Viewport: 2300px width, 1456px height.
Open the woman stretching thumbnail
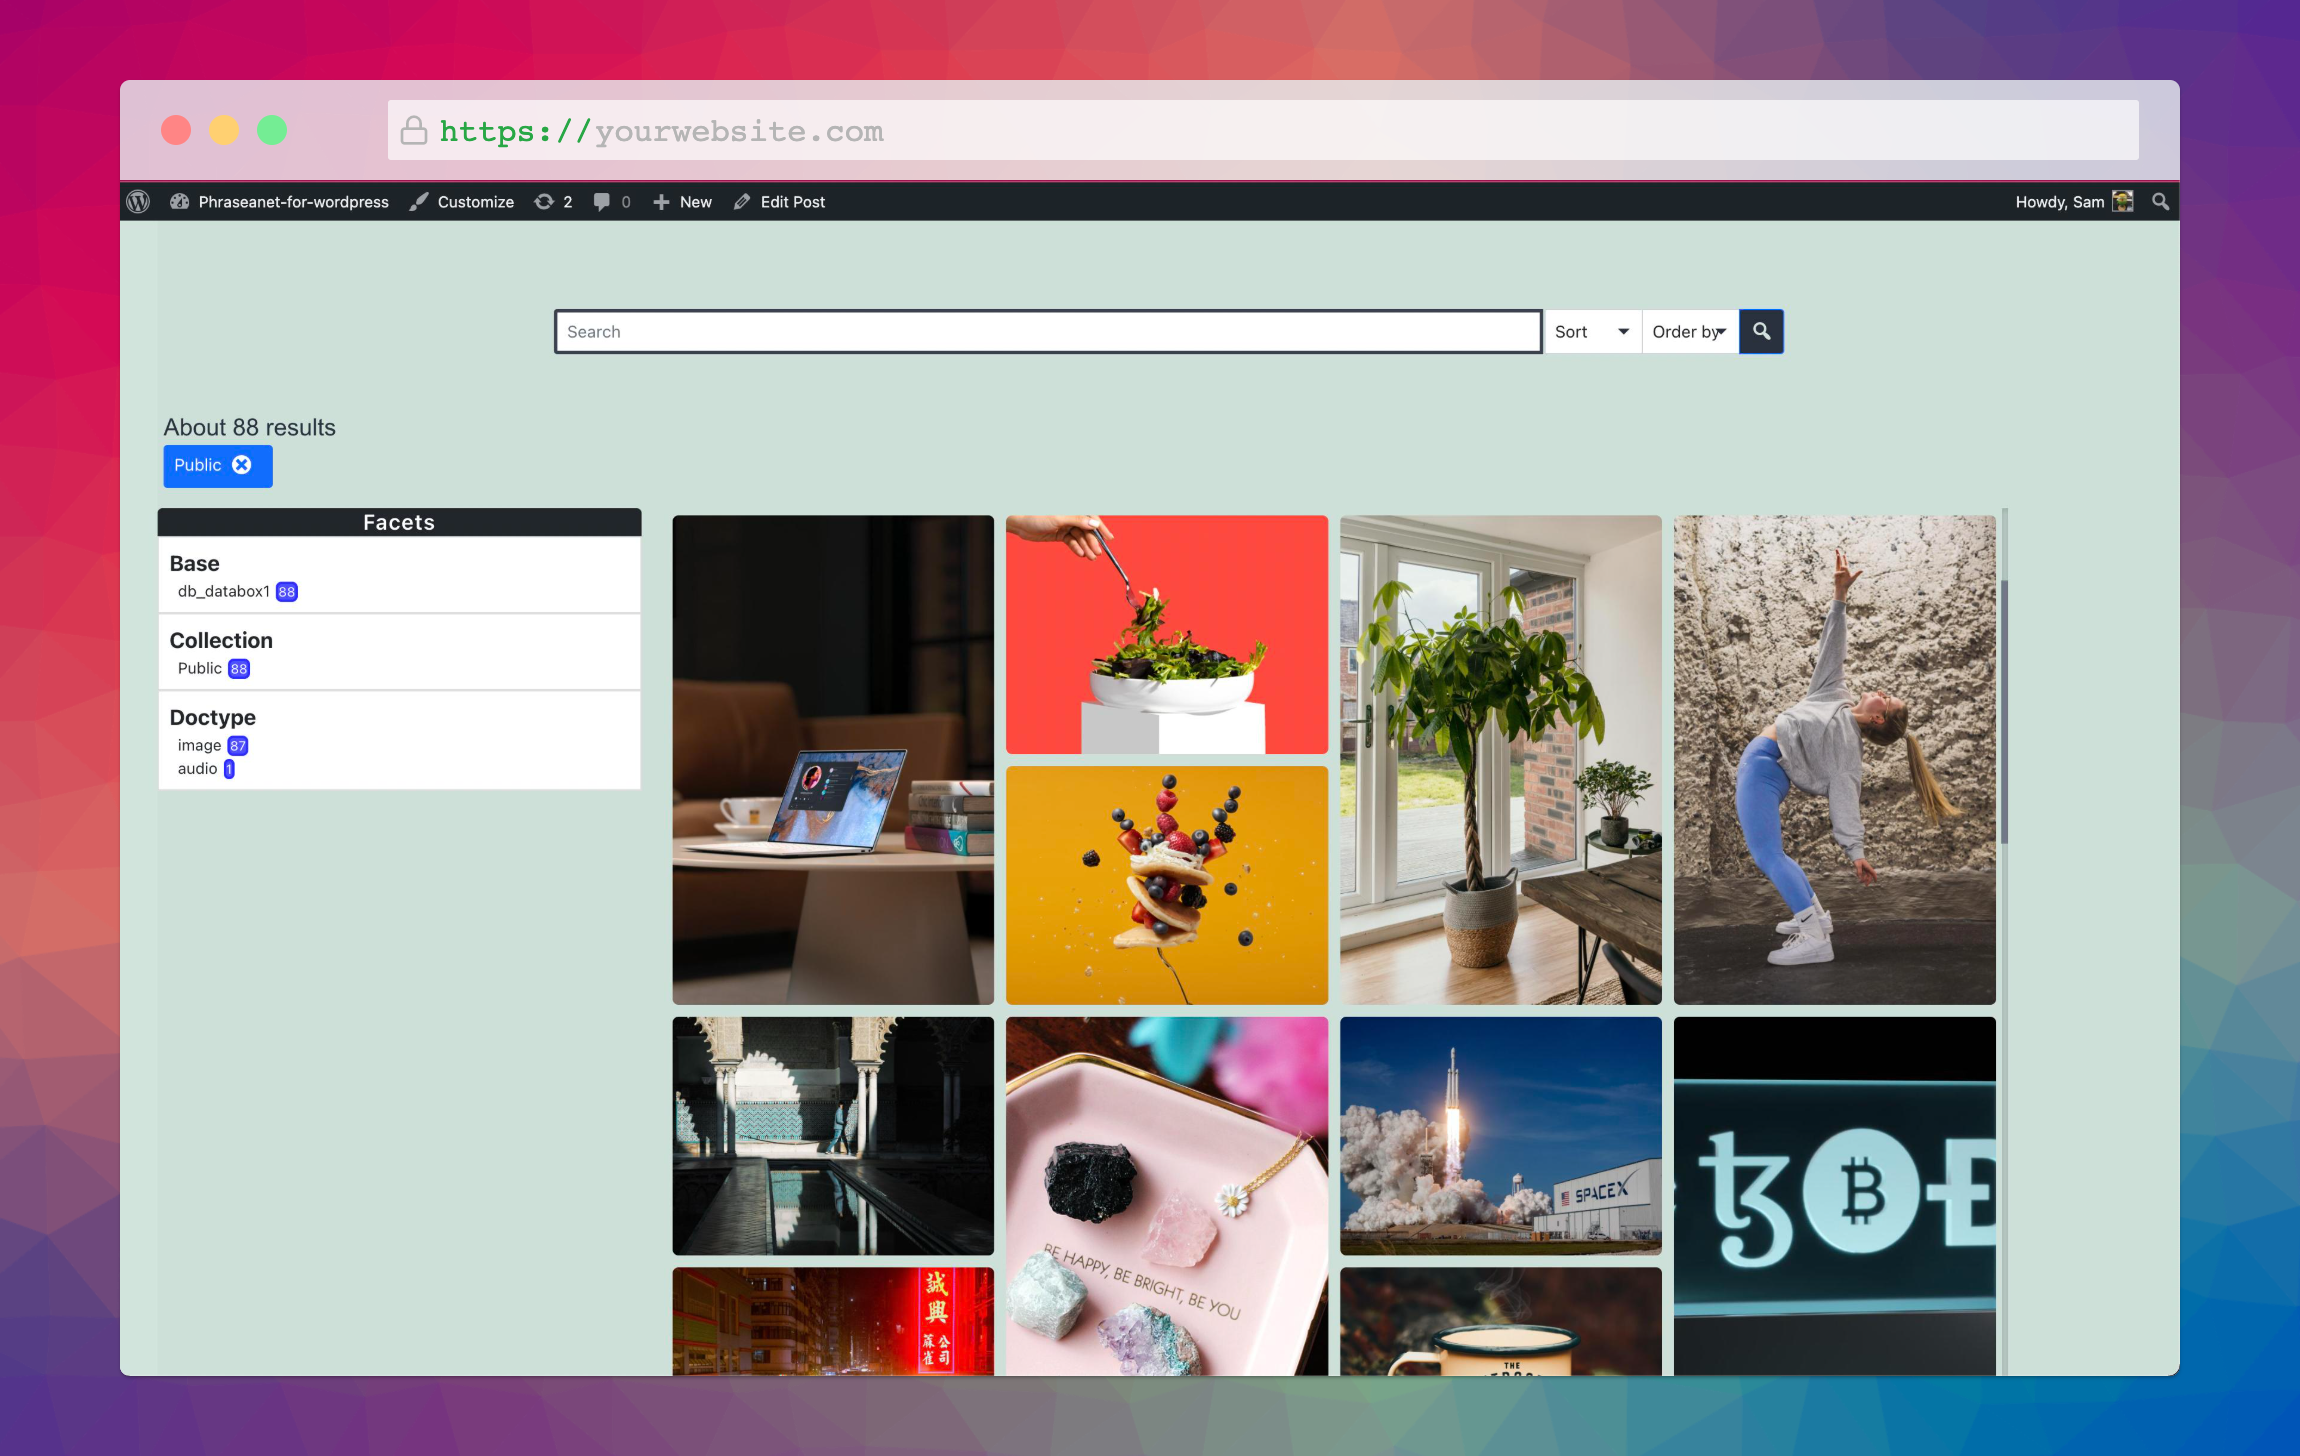pos(1835,760)
